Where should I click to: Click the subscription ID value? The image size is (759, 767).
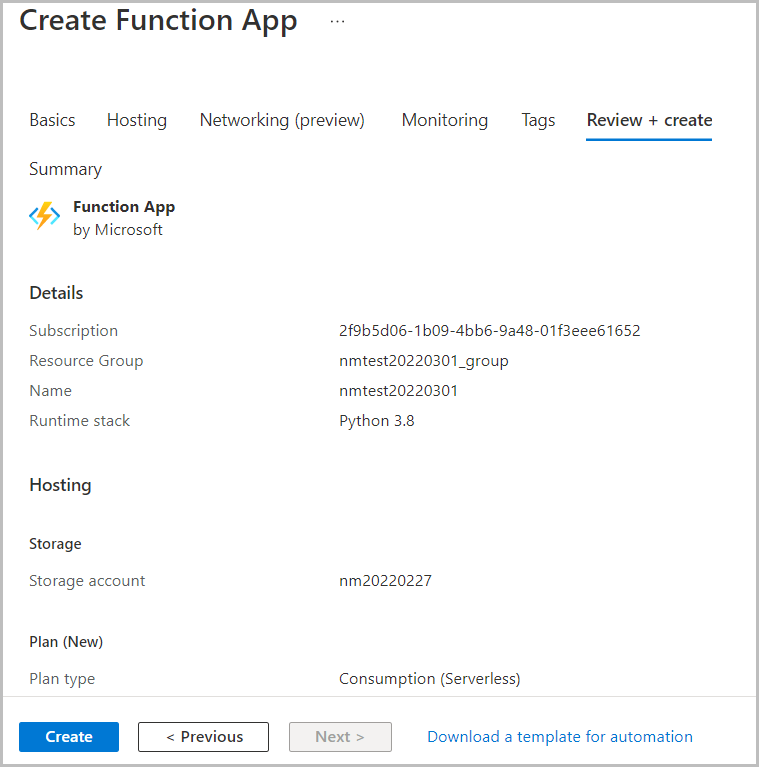coord(489,331)
